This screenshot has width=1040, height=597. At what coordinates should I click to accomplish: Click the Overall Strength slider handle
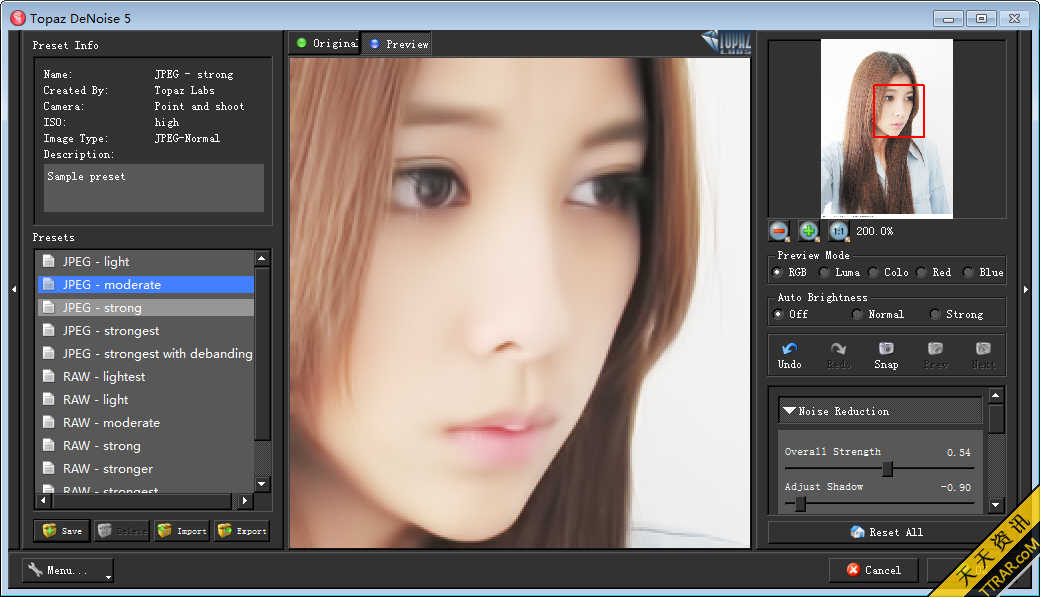coord(887,469)
